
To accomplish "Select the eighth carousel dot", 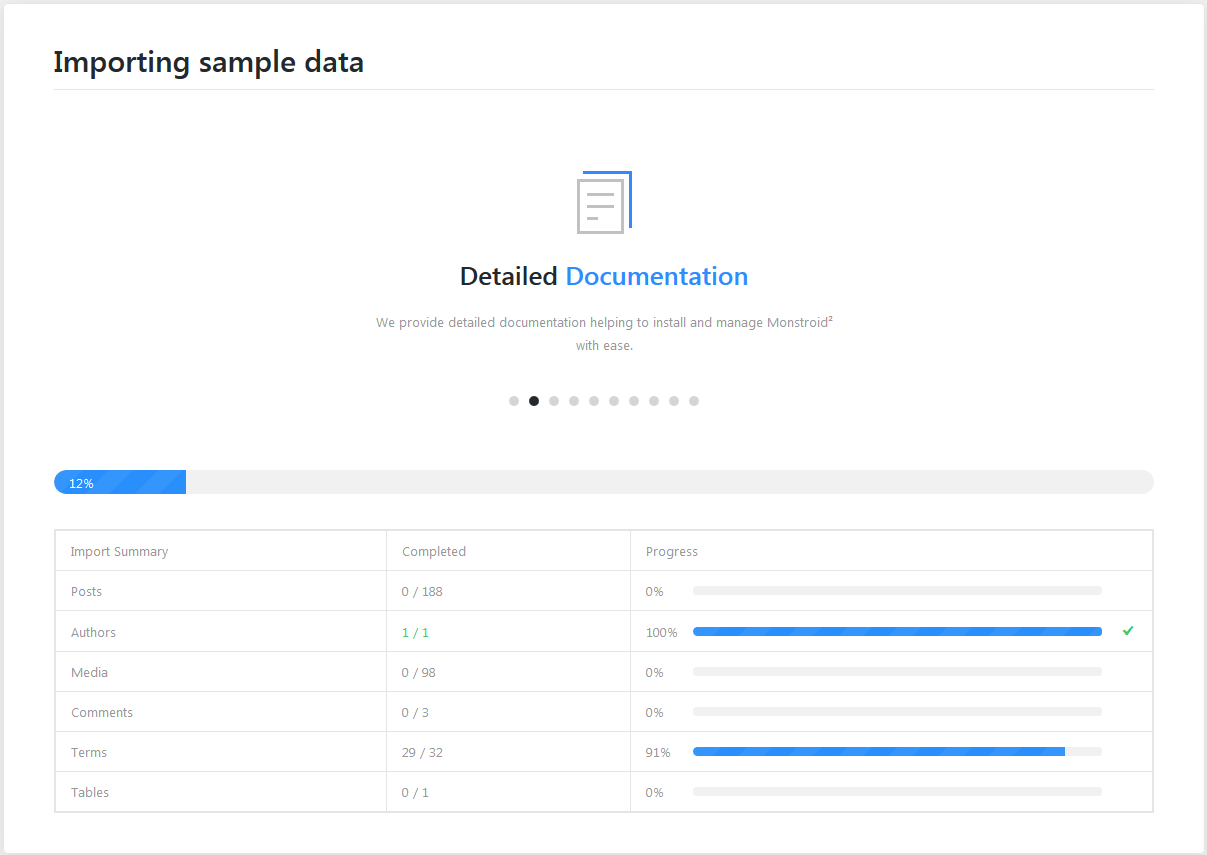I will click(x=654, y=401).
